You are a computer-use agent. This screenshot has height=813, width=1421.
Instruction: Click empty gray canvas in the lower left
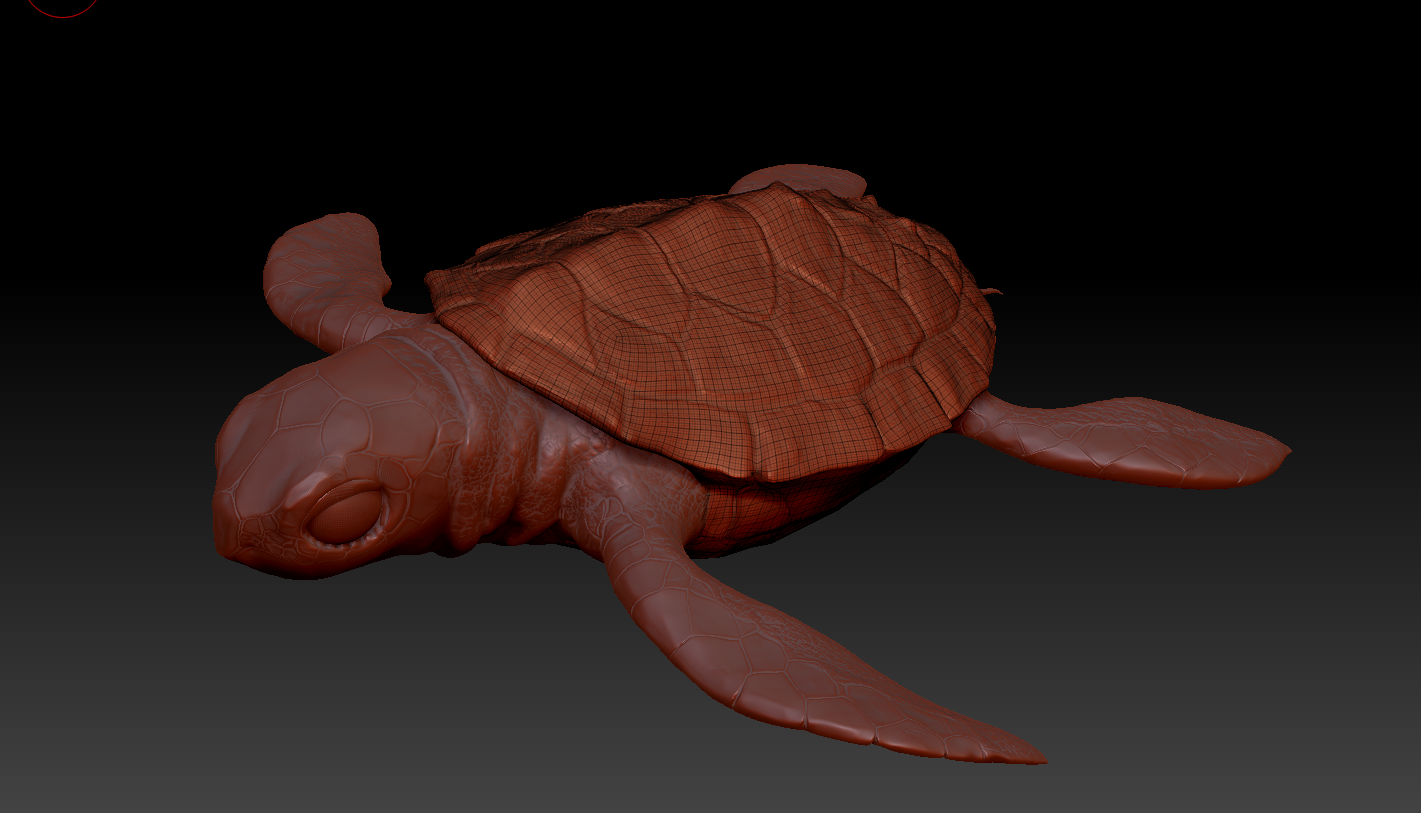tap(150, 720)
